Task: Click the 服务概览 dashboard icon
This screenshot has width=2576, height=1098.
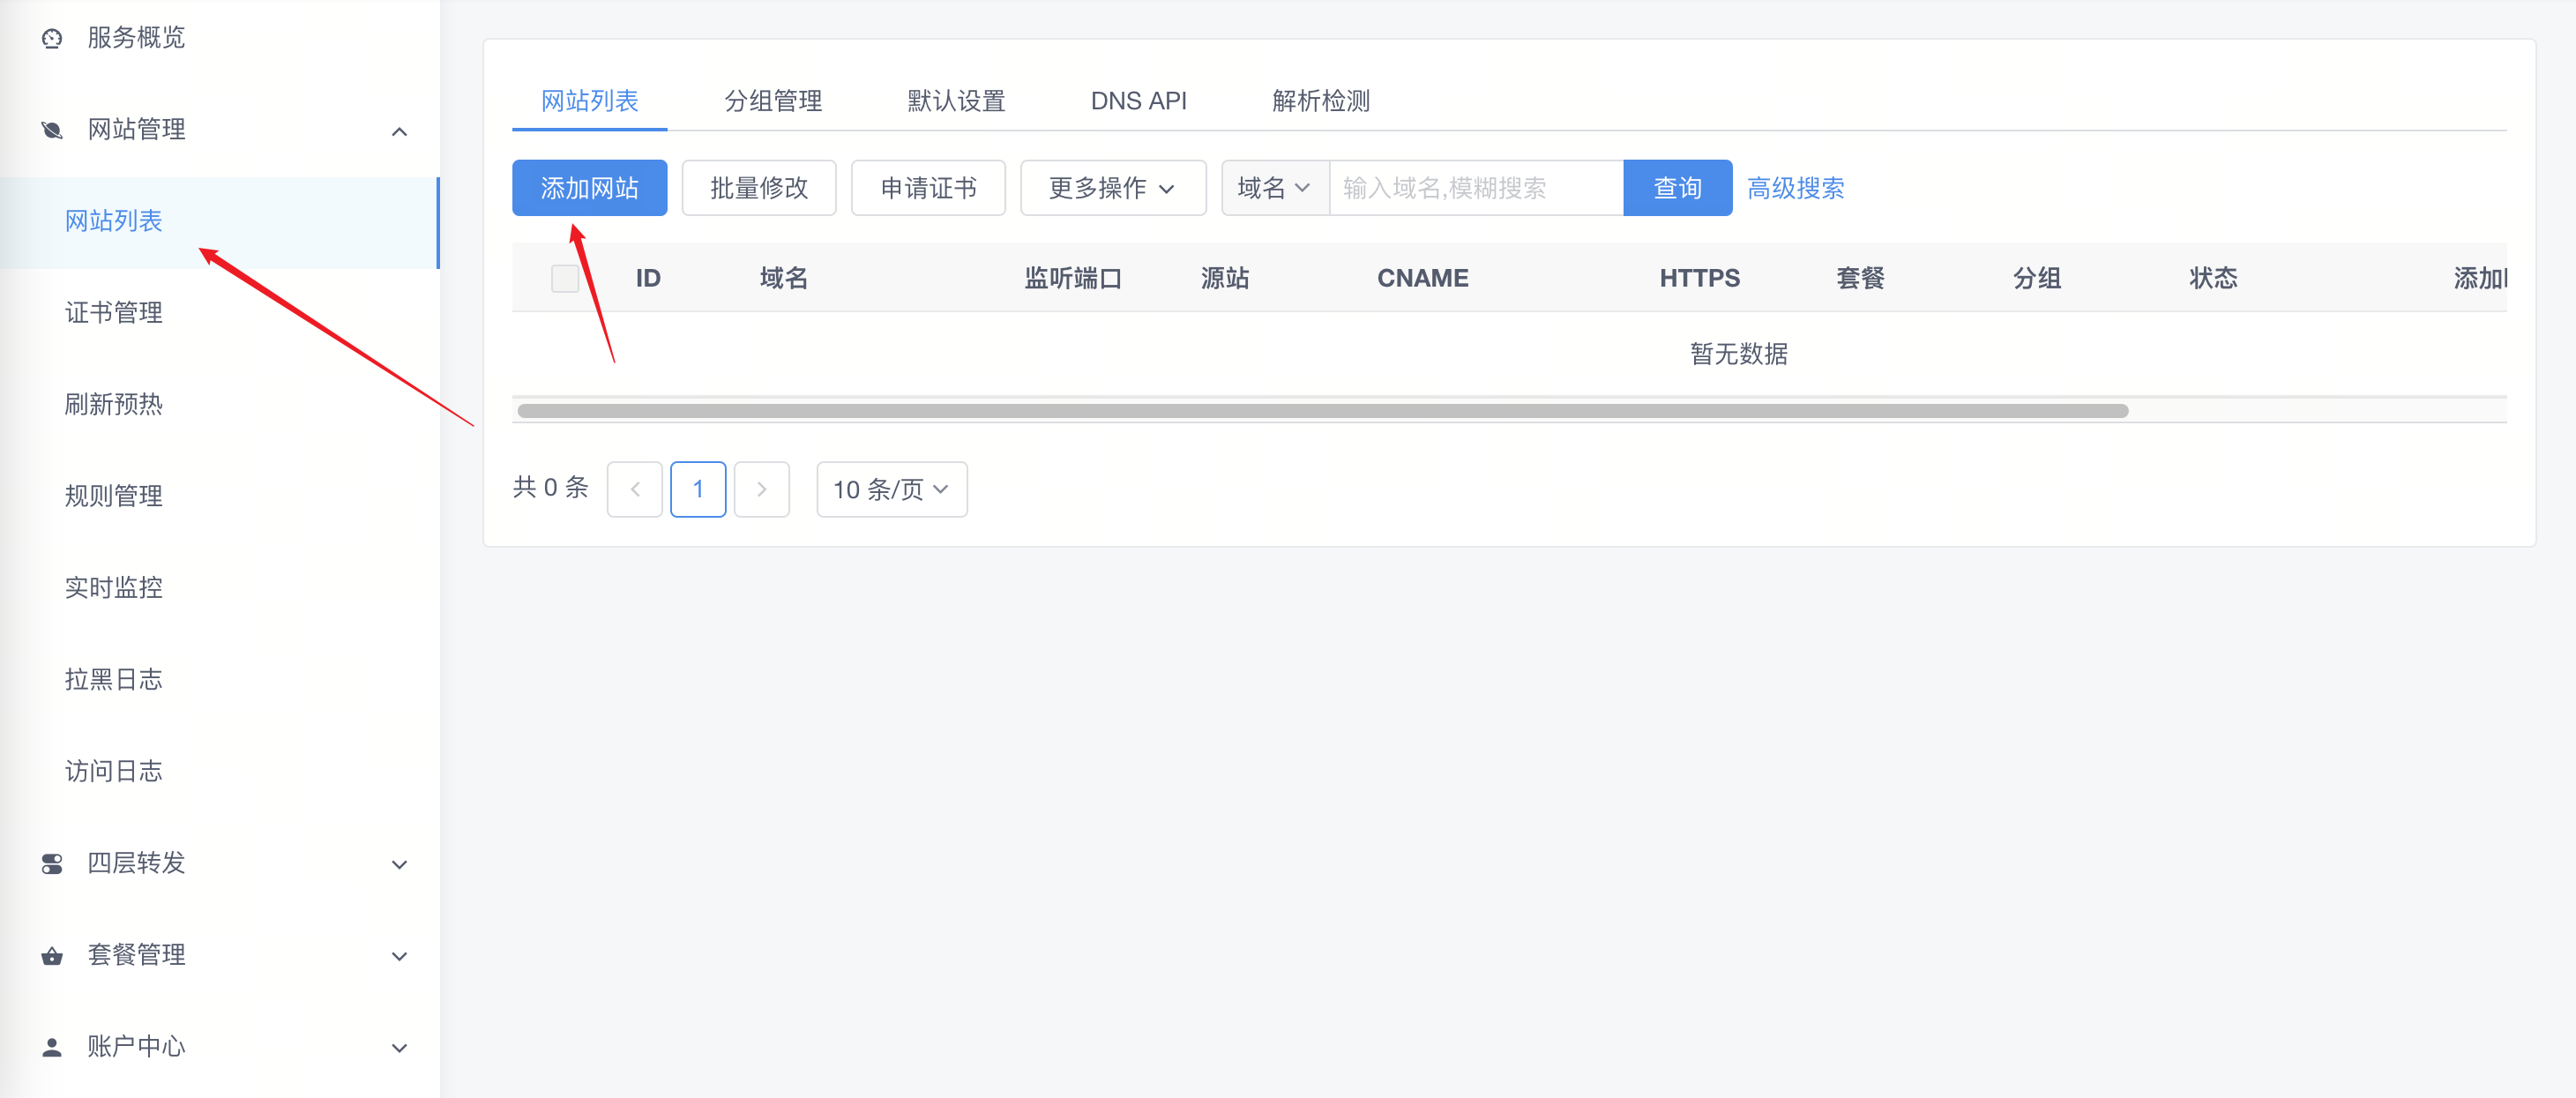Action: coord(51,38)
